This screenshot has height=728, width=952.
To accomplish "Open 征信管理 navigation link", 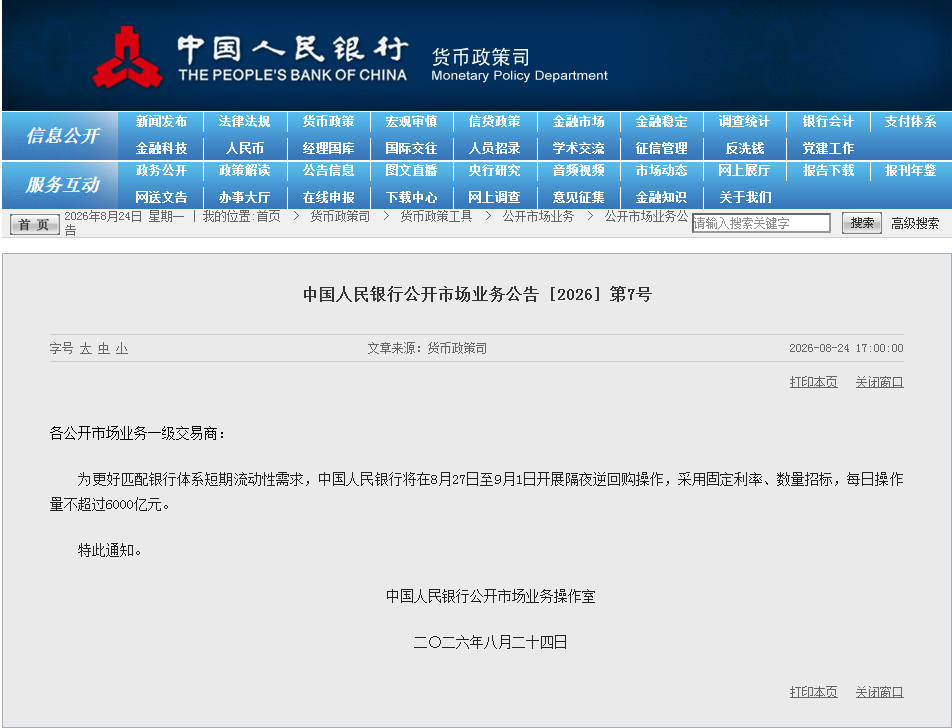I will 661,148.
